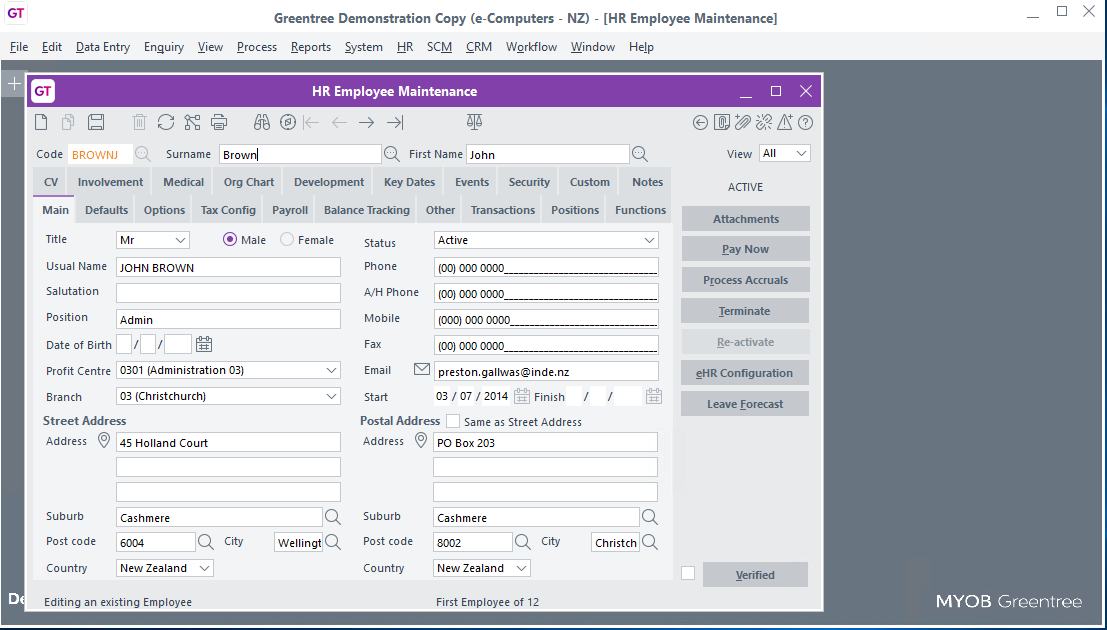
Task: Open the Enquiry menu
Action: (x=164, y=47)
